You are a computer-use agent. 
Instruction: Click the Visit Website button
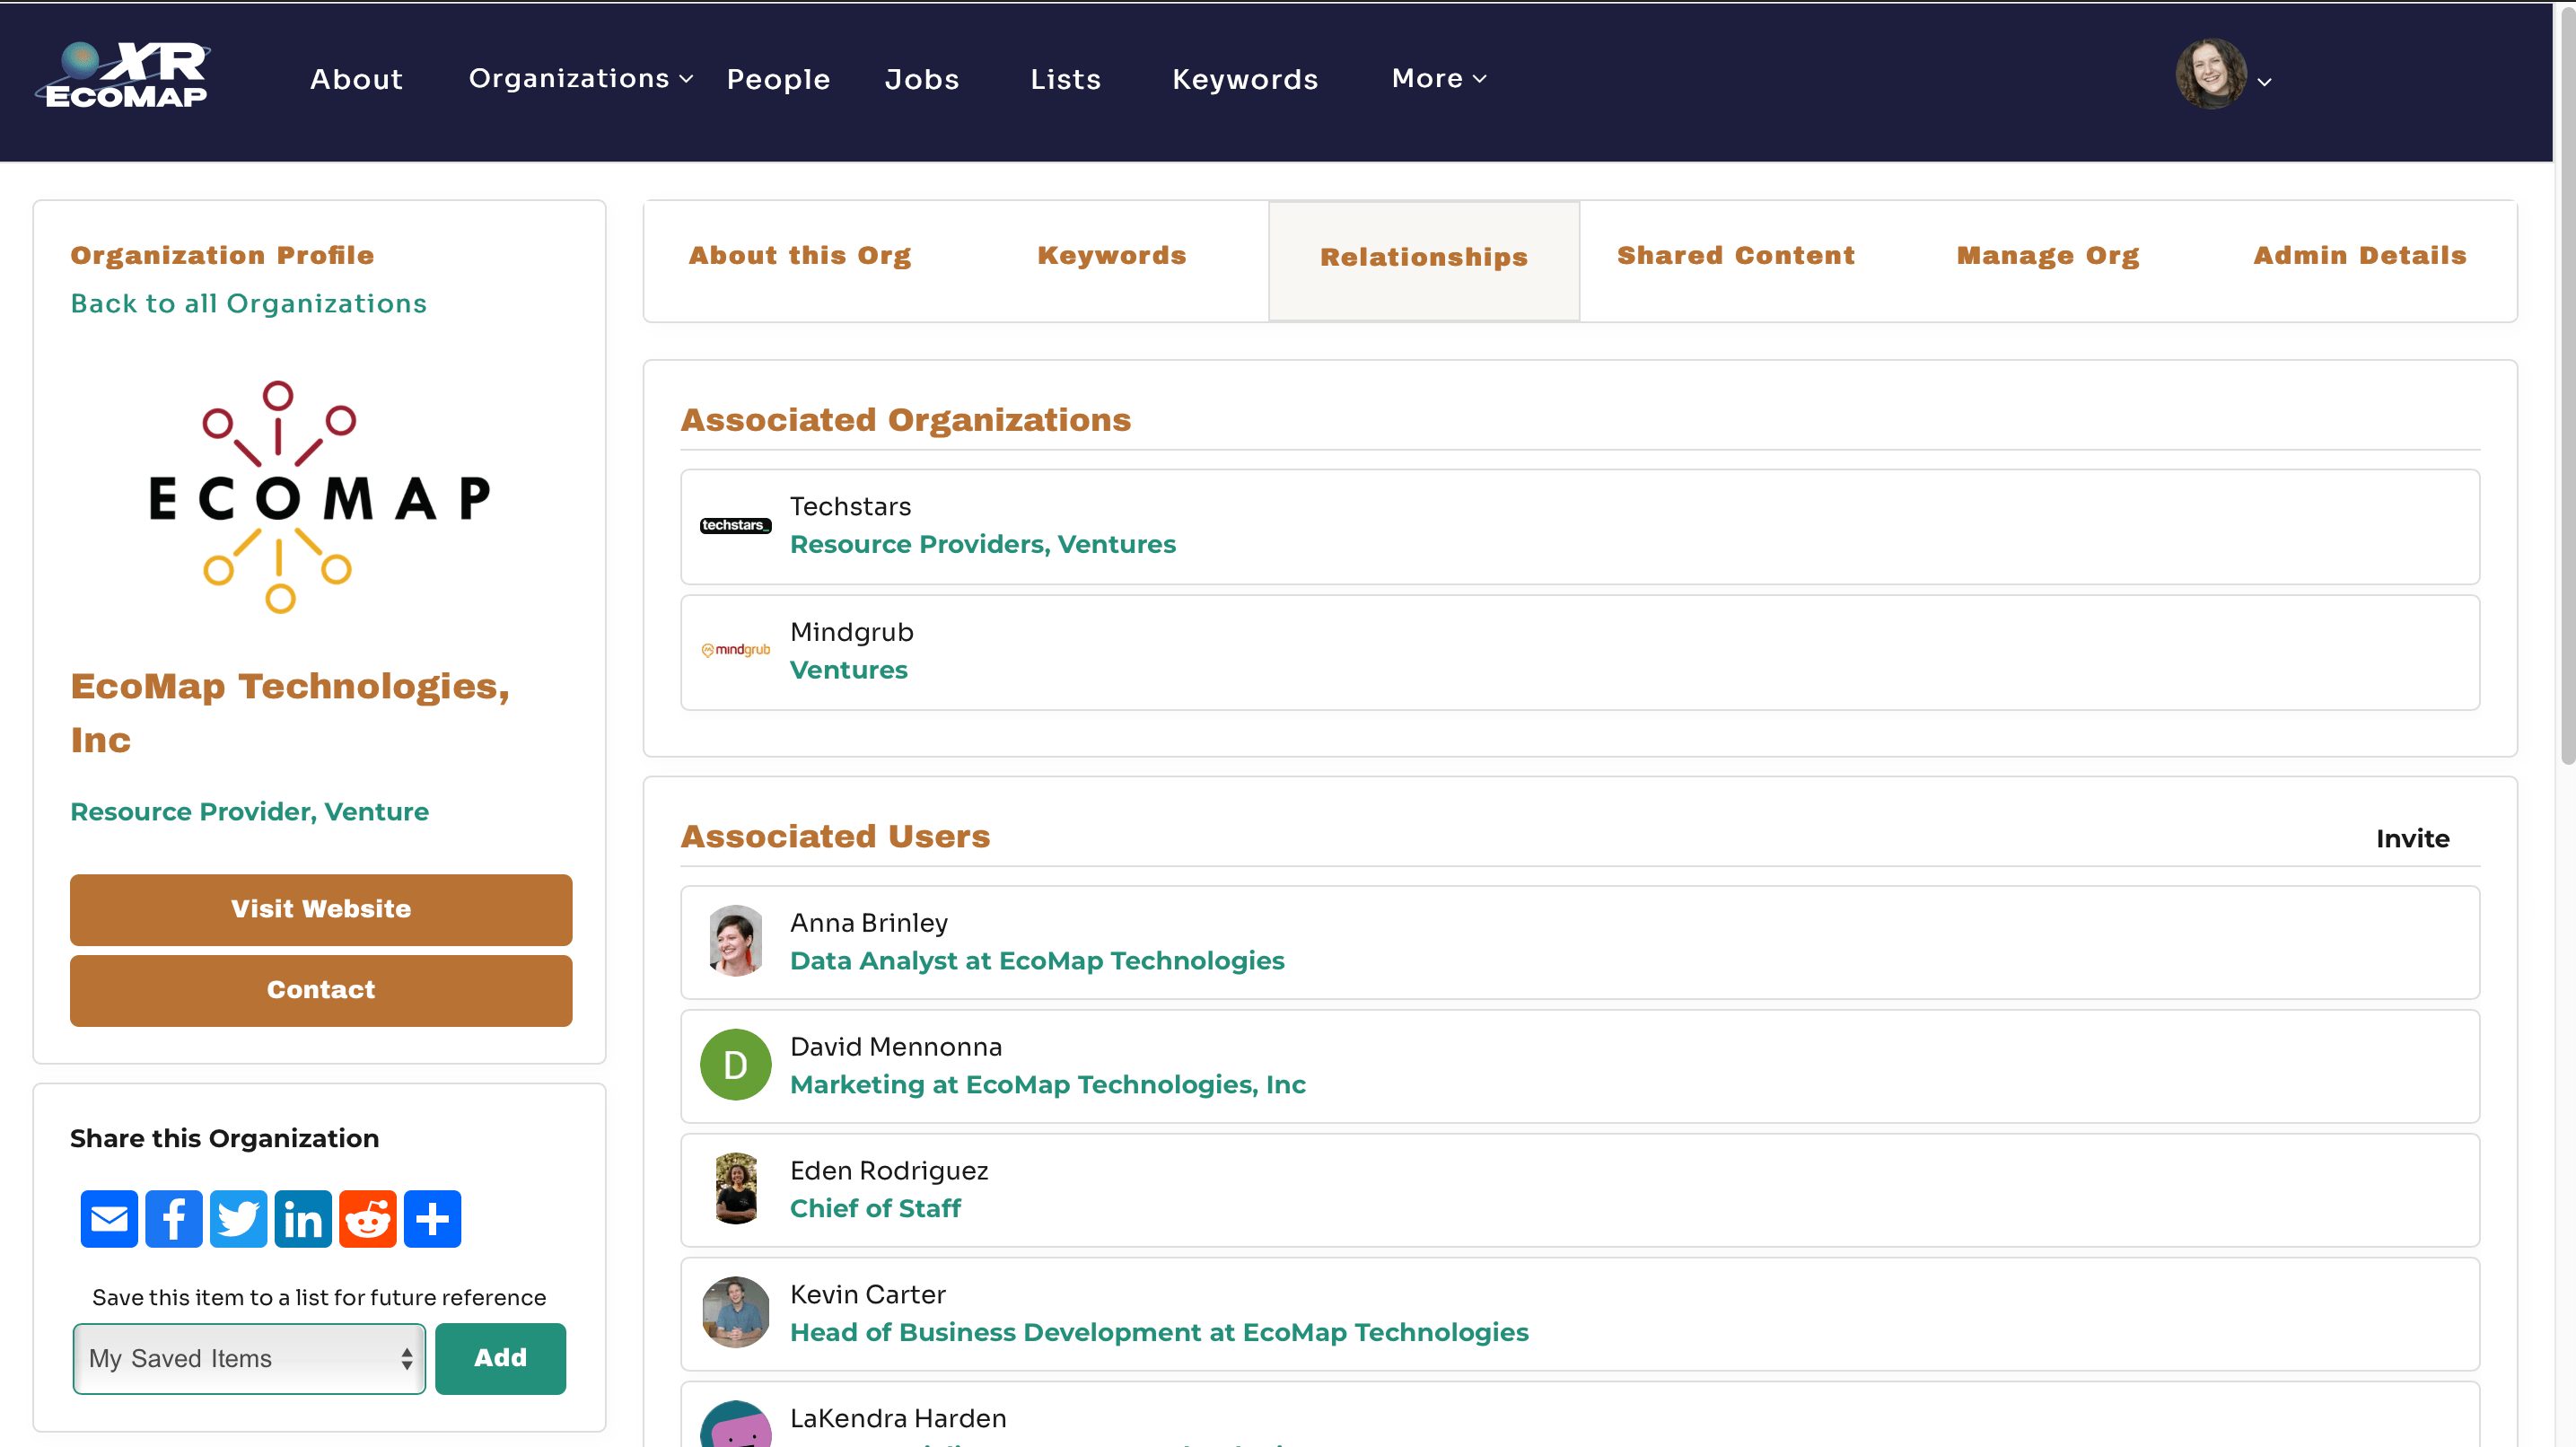321,910
